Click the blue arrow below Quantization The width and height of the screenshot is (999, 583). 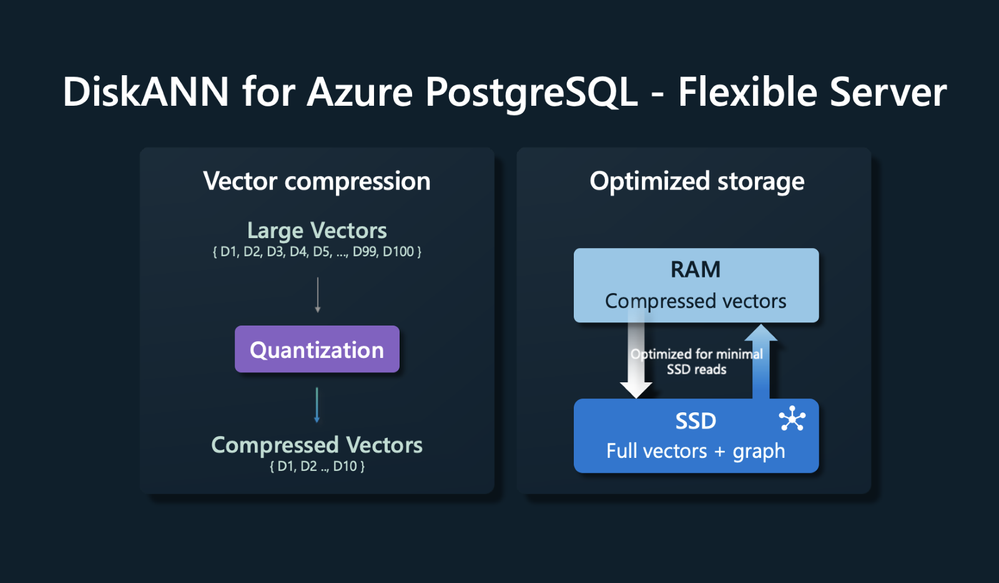click(x=317, y=403)
